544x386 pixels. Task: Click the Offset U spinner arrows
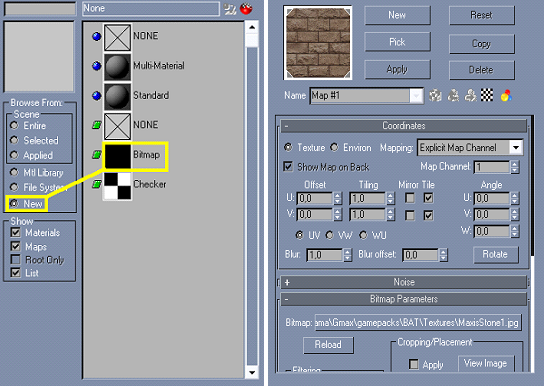338,198
